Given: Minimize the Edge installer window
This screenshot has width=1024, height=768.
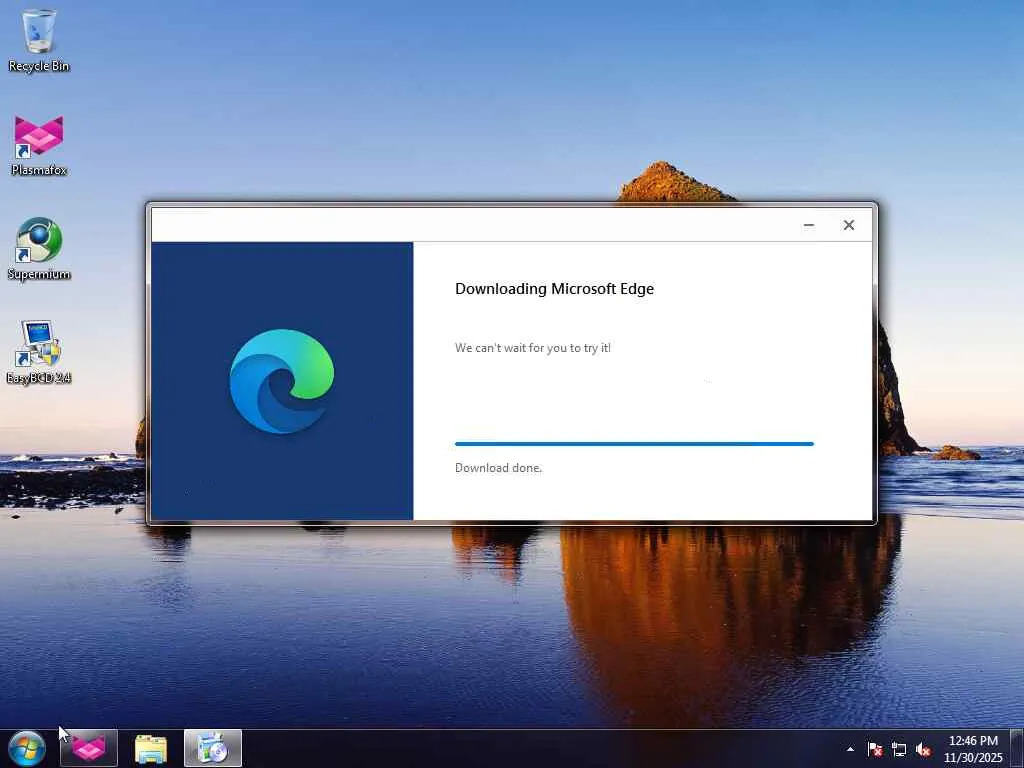Looking at the screenshot, I should pyautogui.click(x=808, y=225).
